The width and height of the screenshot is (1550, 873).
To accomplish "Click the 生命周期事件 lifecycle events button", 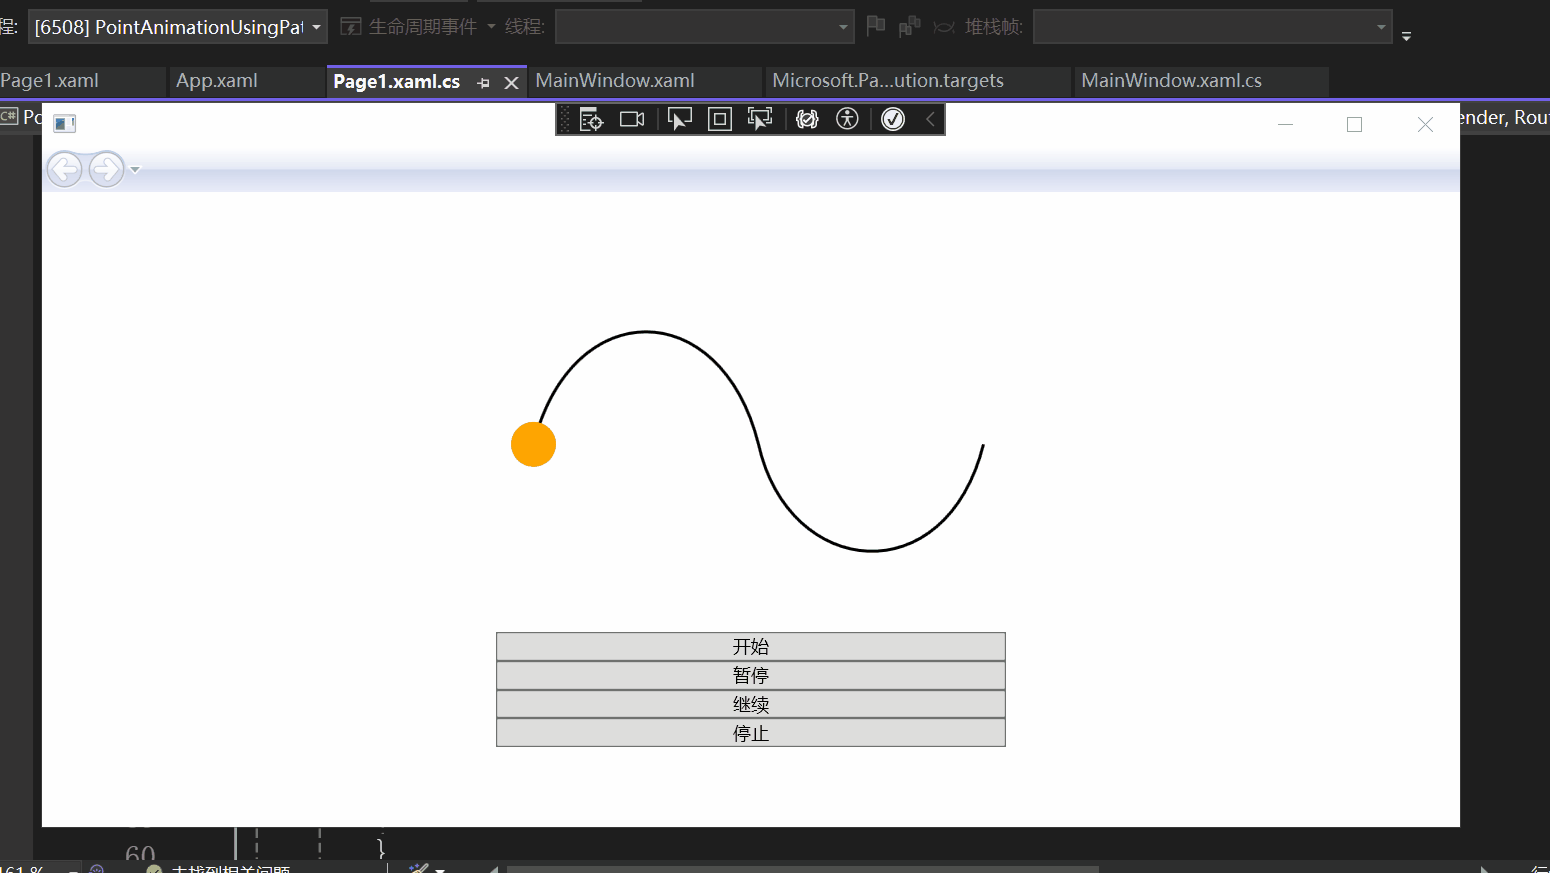I will [x=409, y=27].
